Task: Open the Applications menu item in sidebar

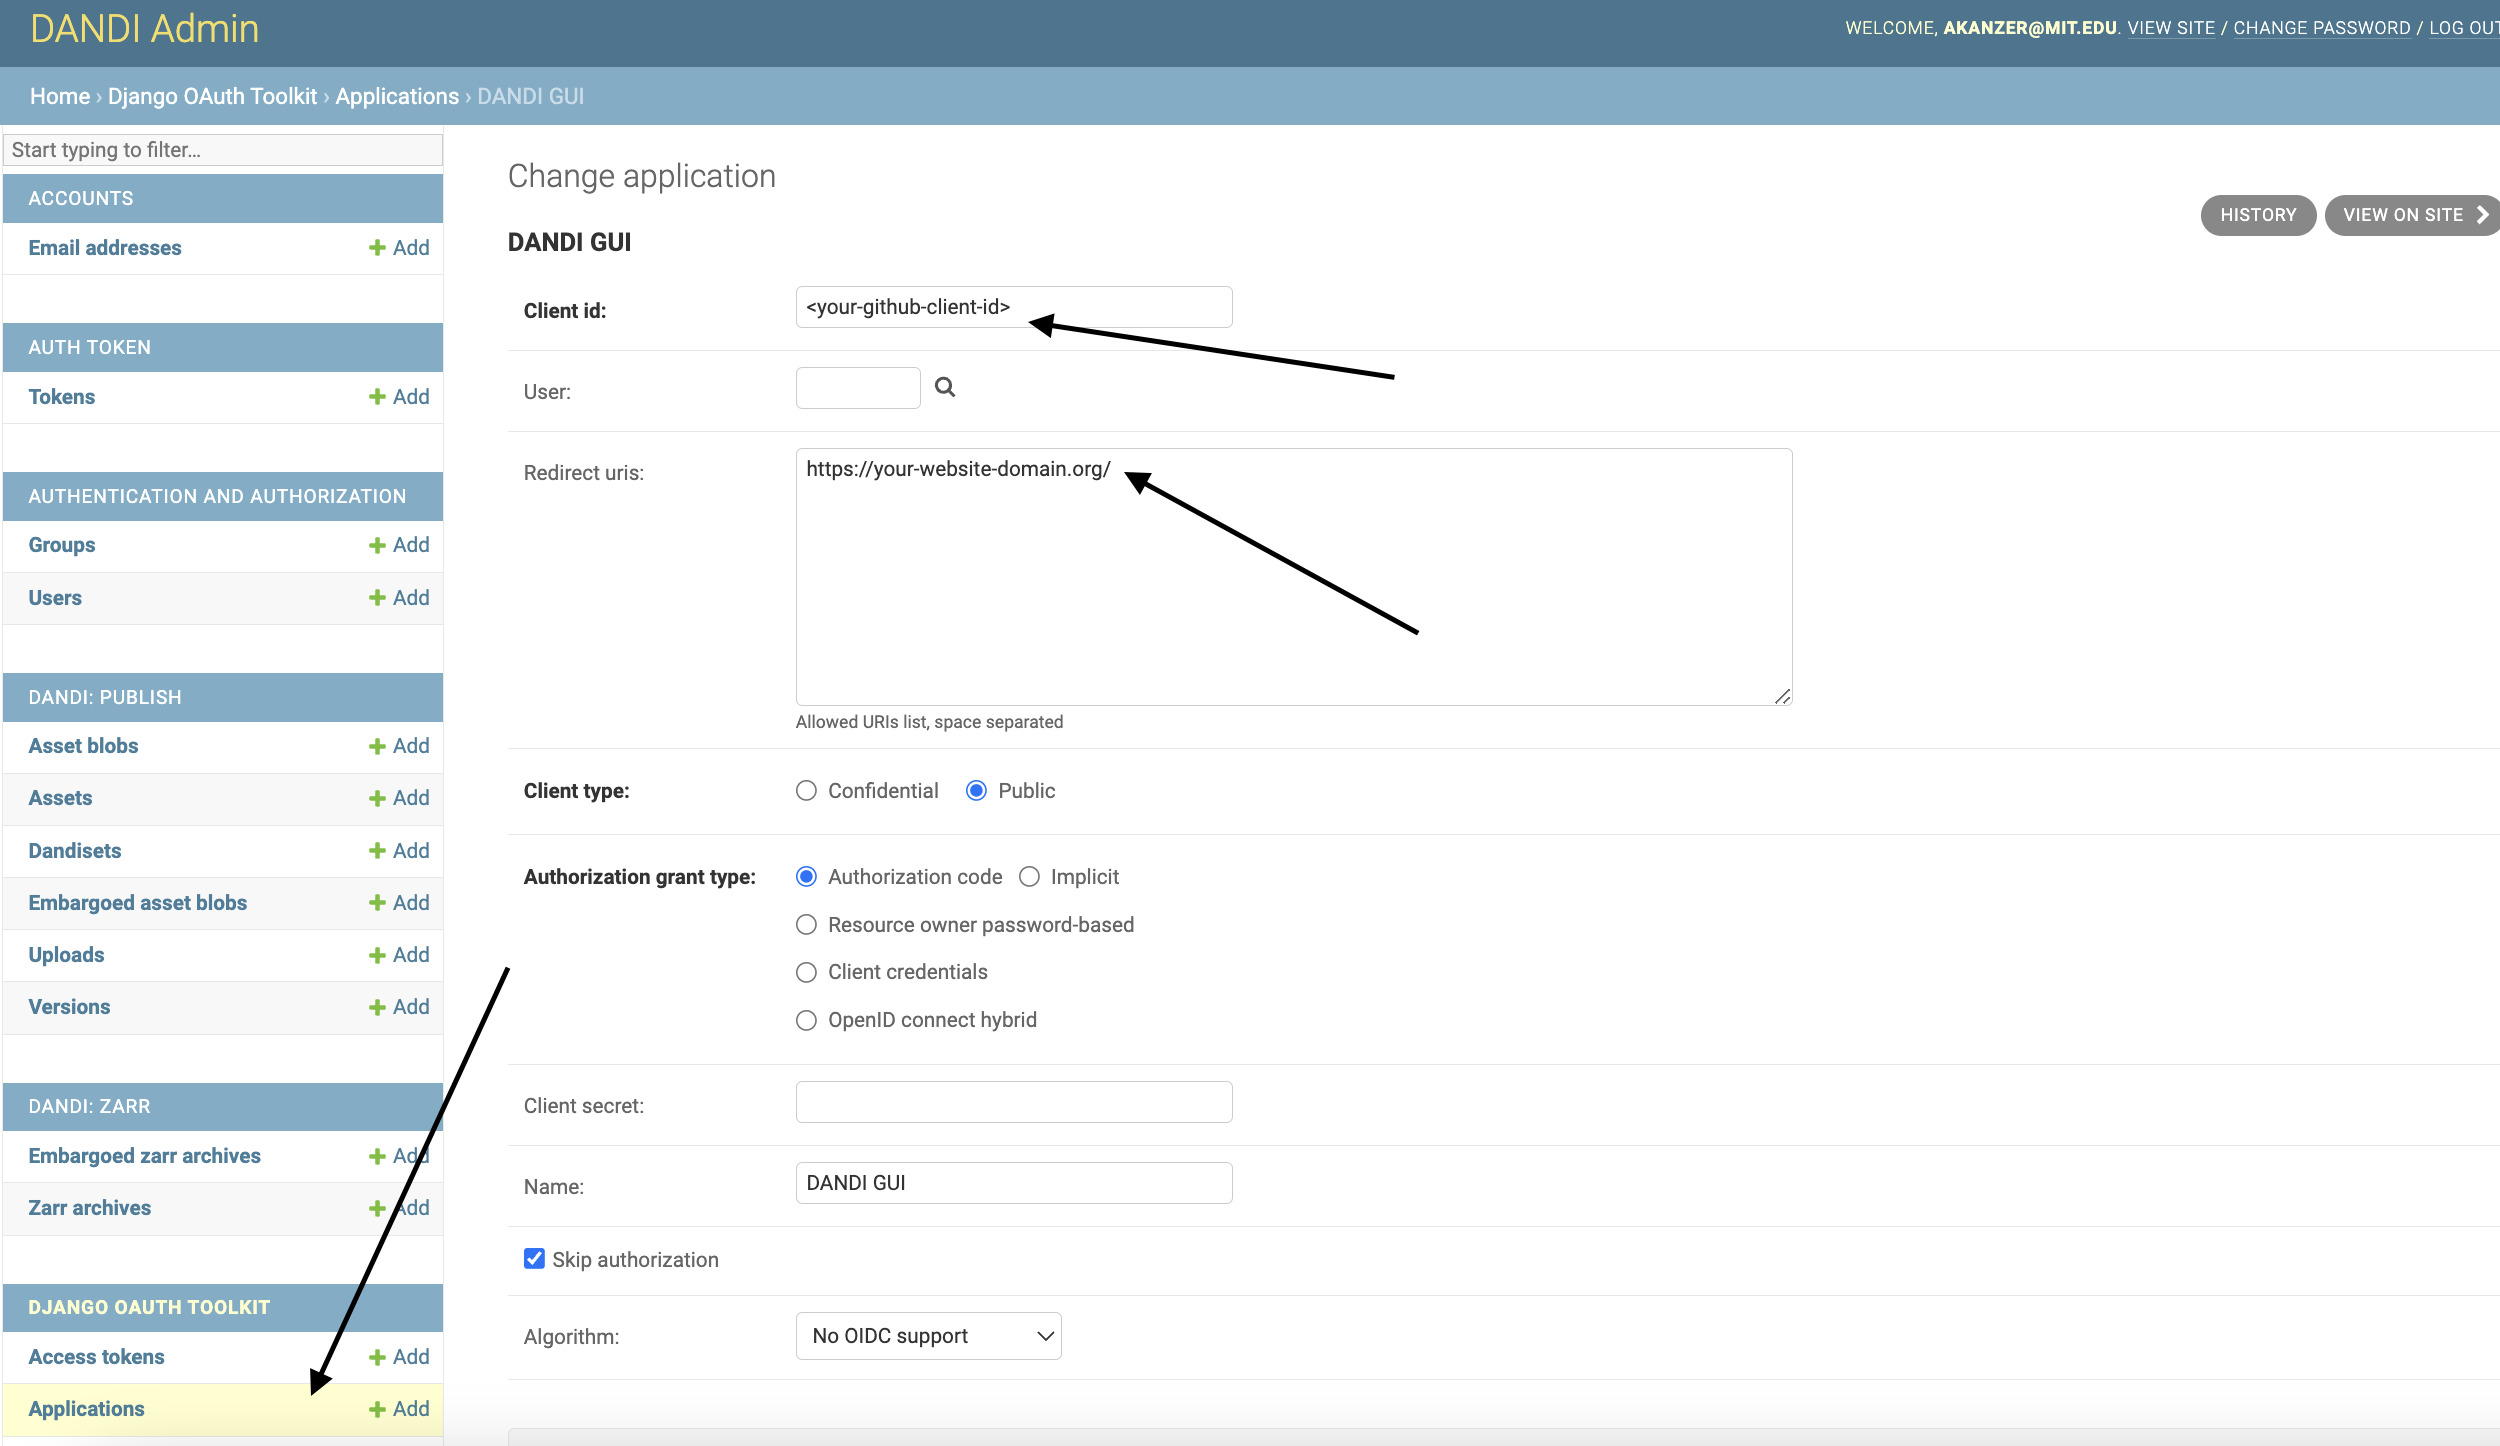Action: coord(86,1410)
